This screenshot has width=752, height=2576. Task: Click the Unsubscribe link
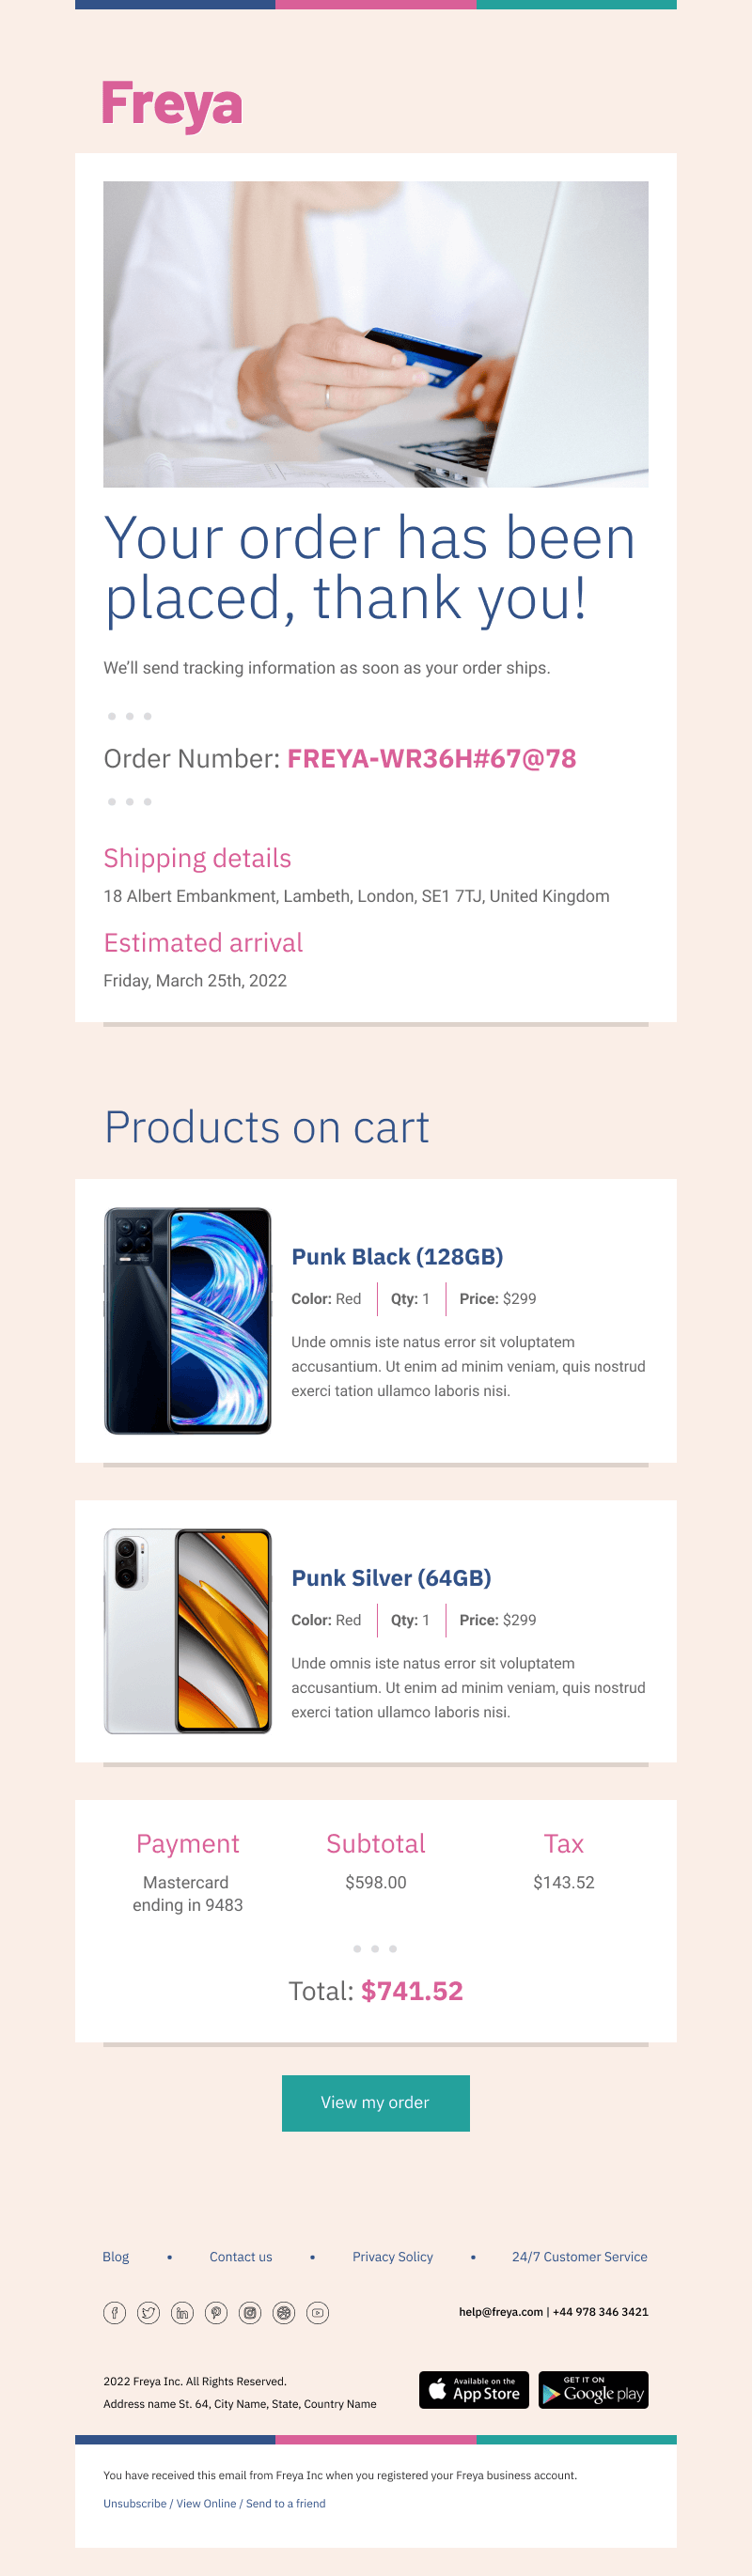pyautogui.click(x=135, y=2503)
